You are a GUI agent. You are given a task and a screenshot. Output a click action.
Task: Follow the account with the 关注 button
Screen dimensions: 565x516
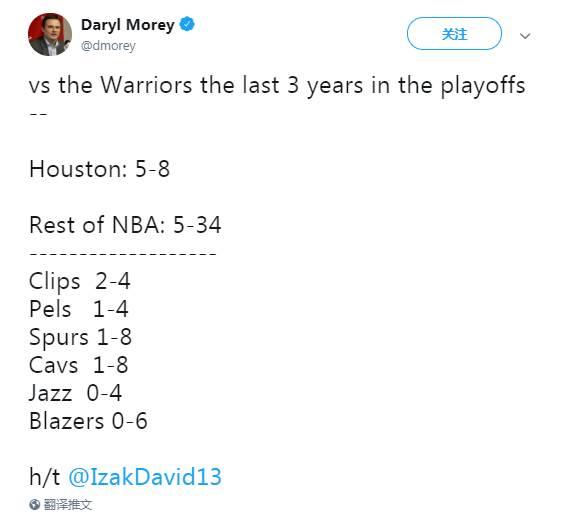click(454, 34)
